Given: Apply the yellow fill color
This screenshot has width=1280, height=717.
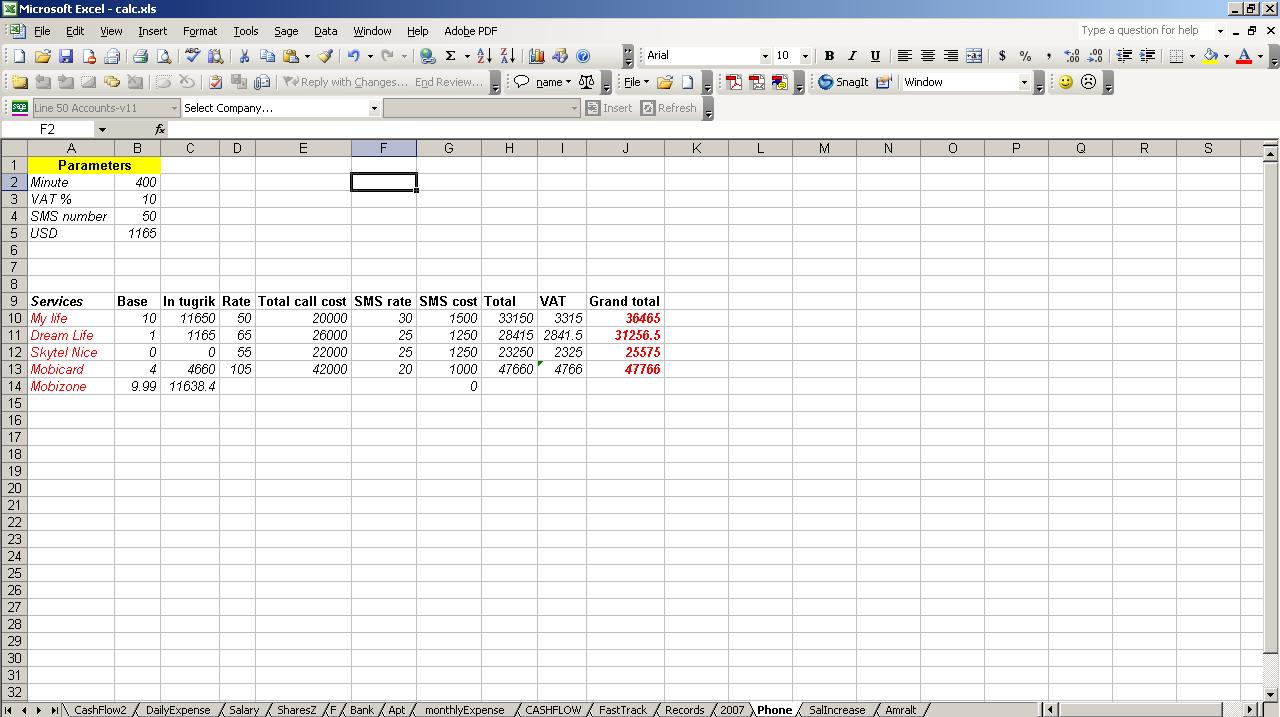Looking at the screenshot, I should pos(1211,56).
